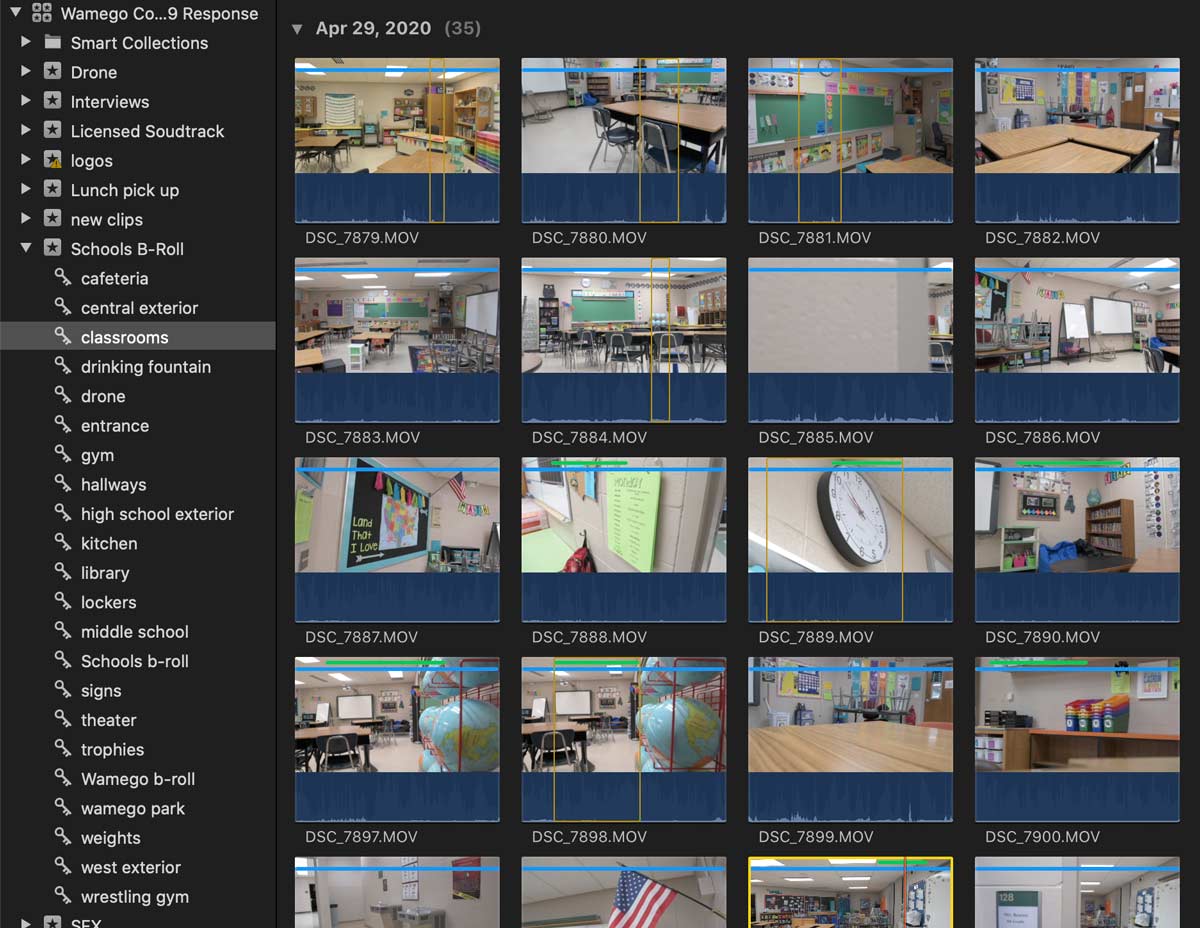Click the Wamego library icon
The width and height of the screenshot is (1200, 928).
click(x=42, y=14)
